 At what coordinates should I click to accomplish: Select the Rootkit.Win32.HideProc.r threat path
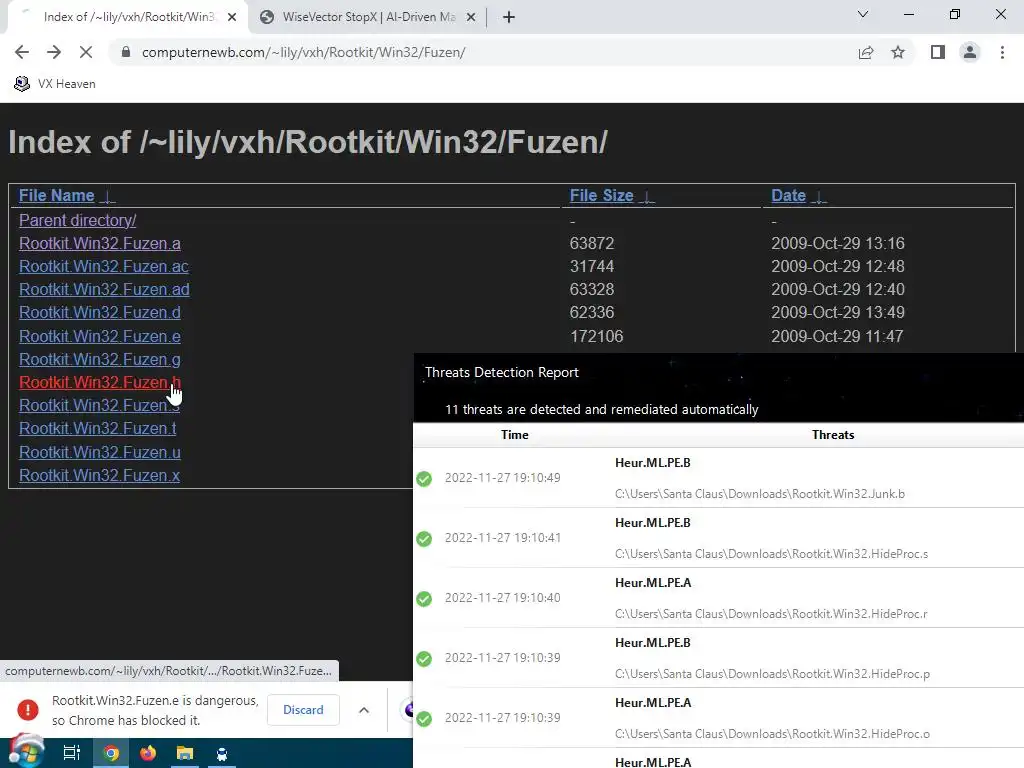coord(771,614)
